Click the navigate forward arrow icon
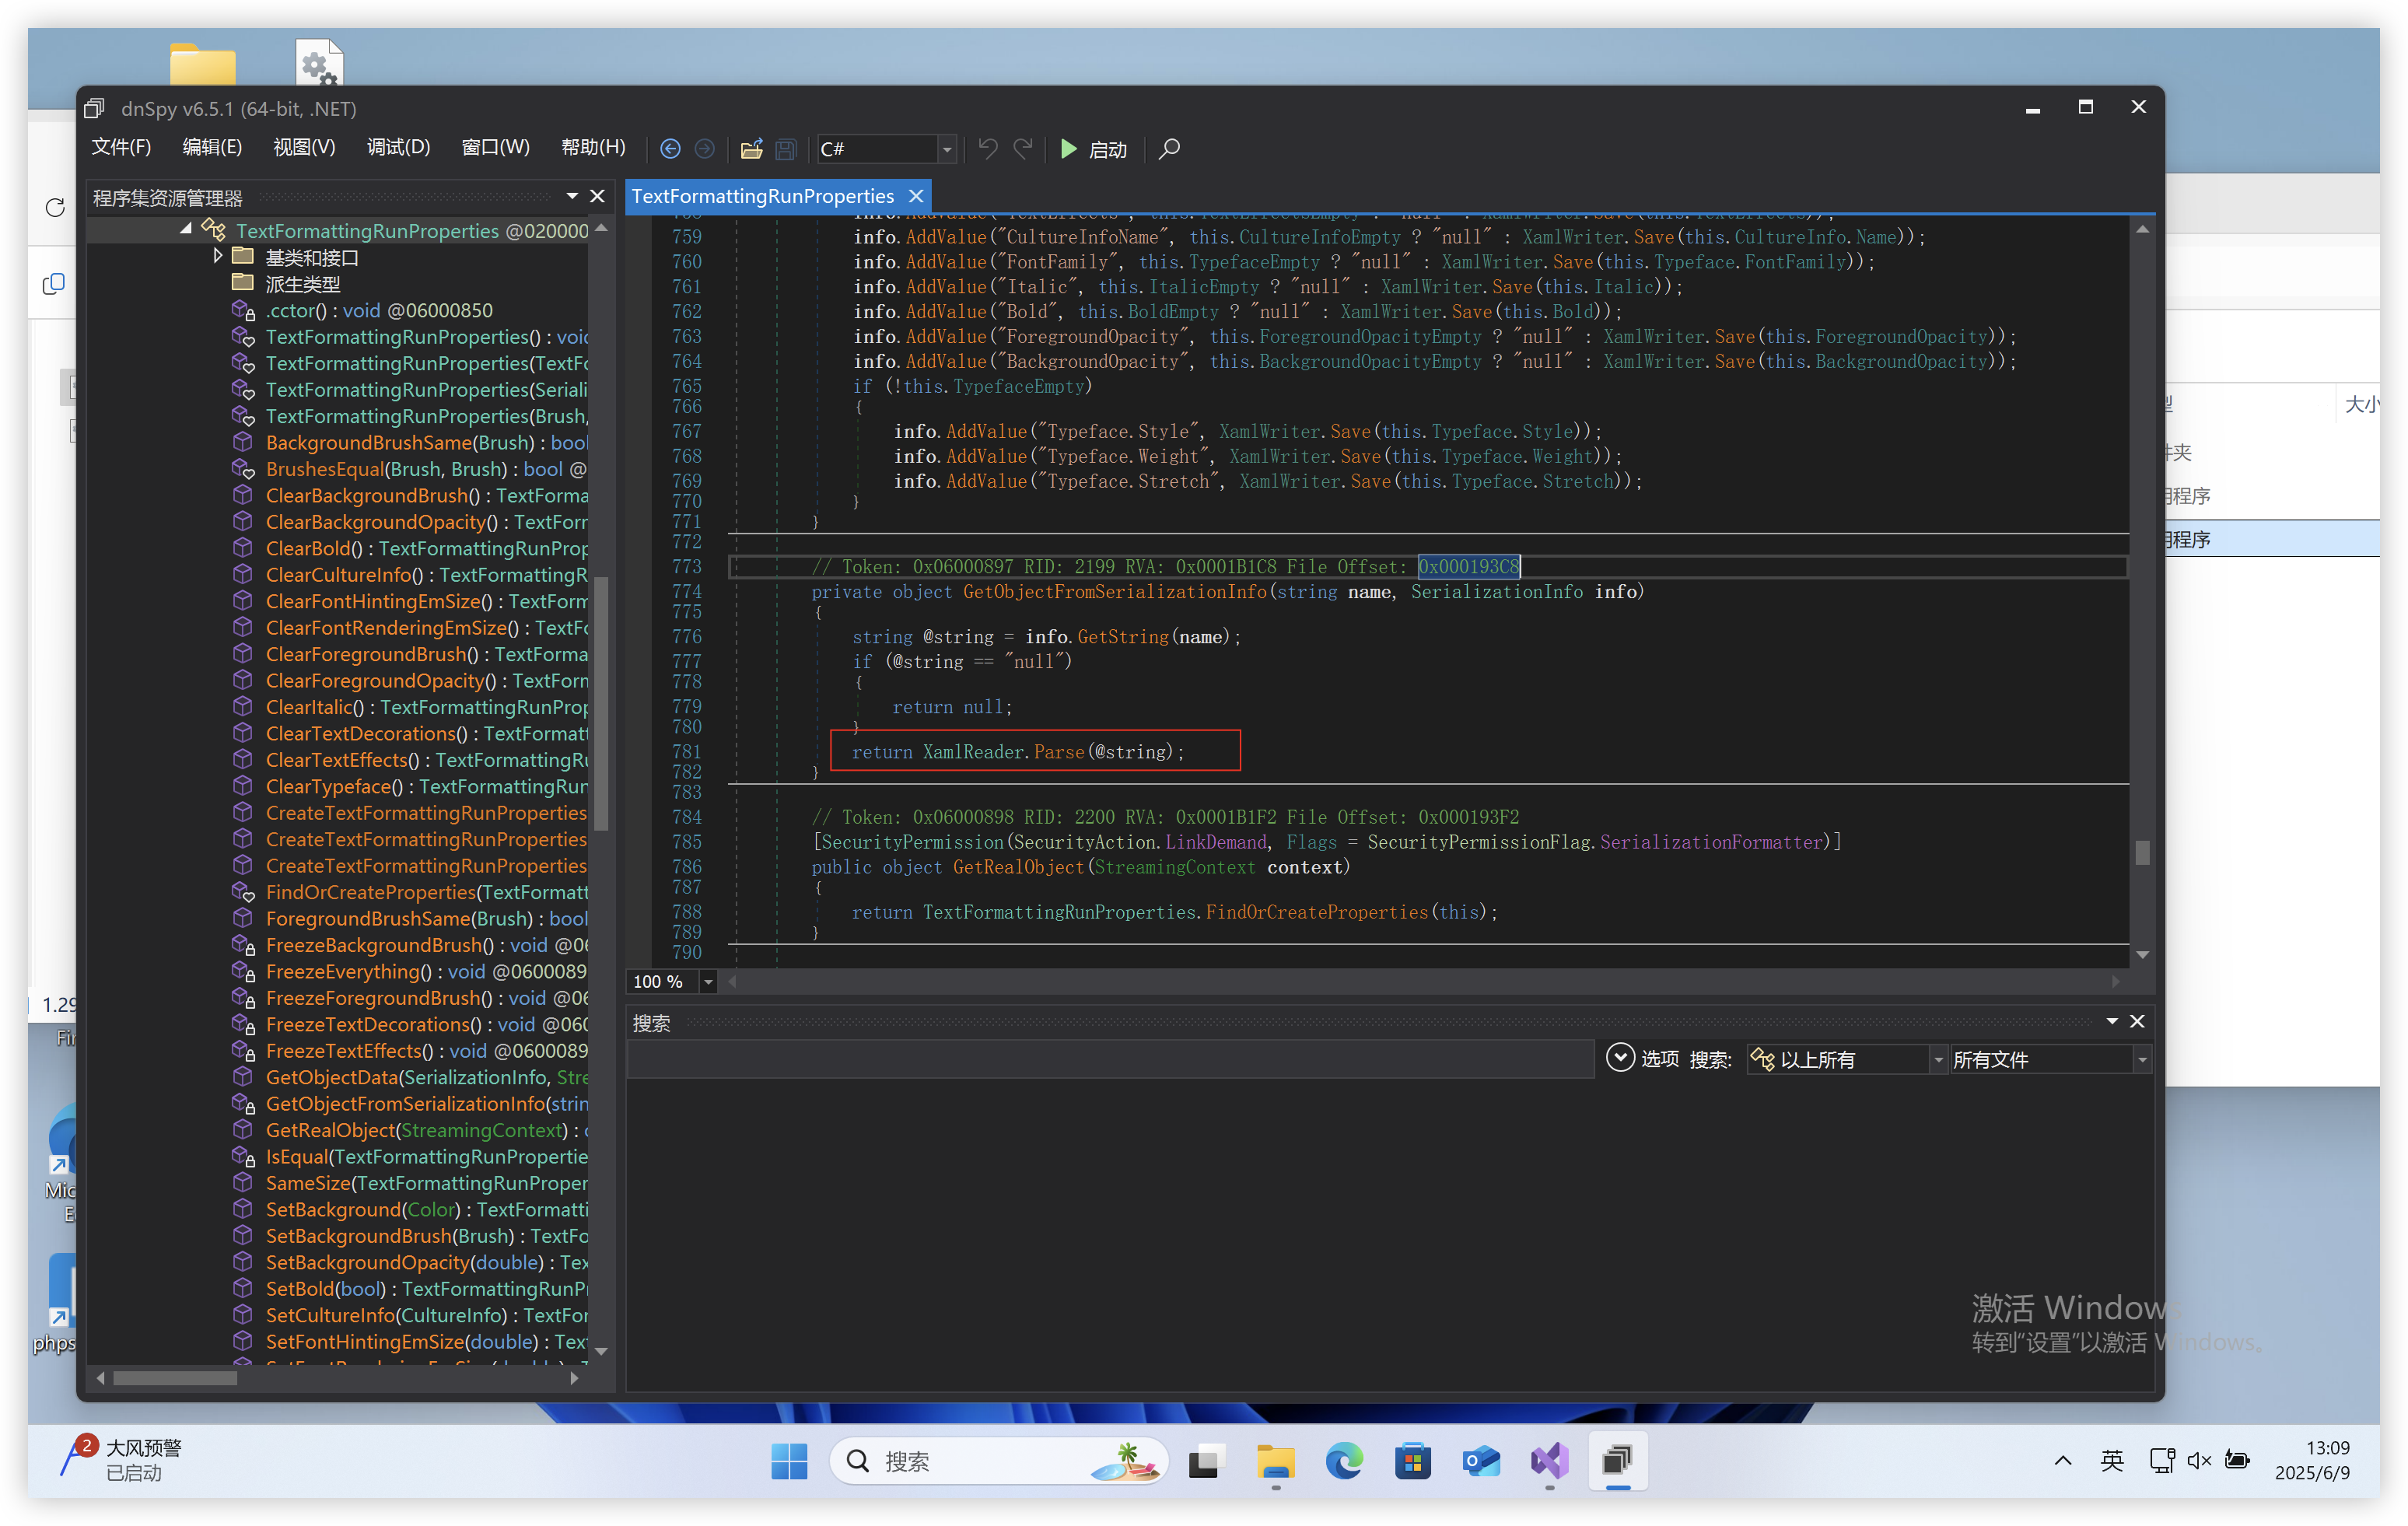 tap(705, 149)
